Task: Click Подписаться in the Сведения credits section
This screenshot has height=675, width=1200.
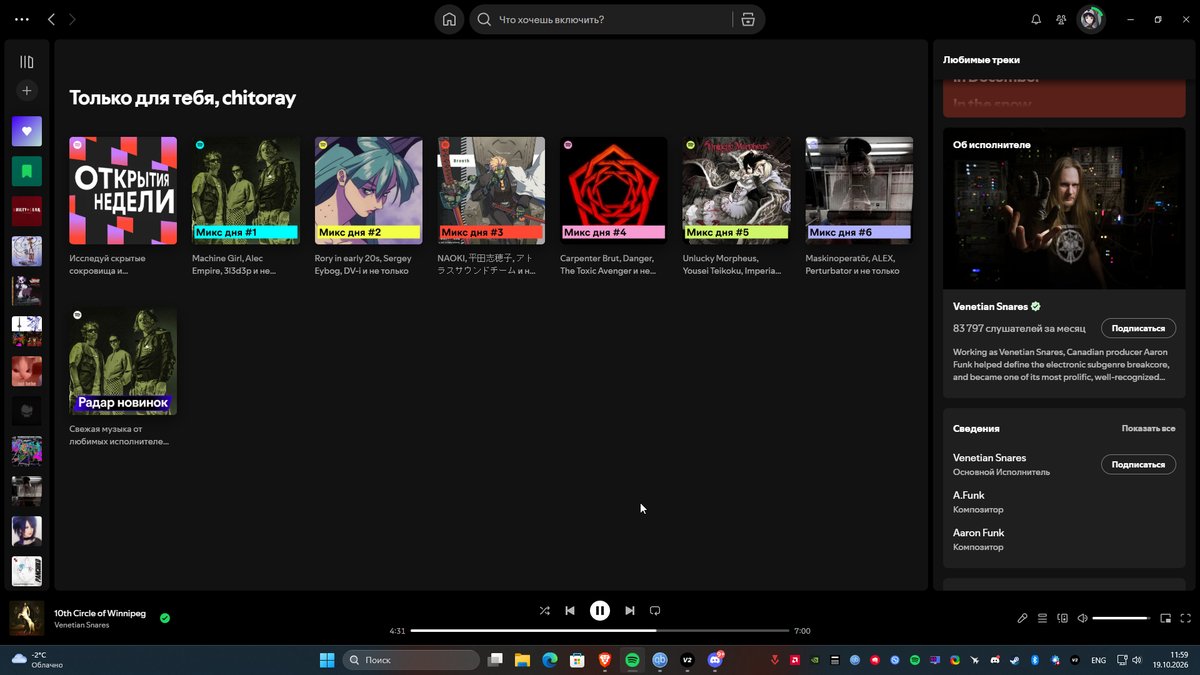Action: tap(1138, 464)
